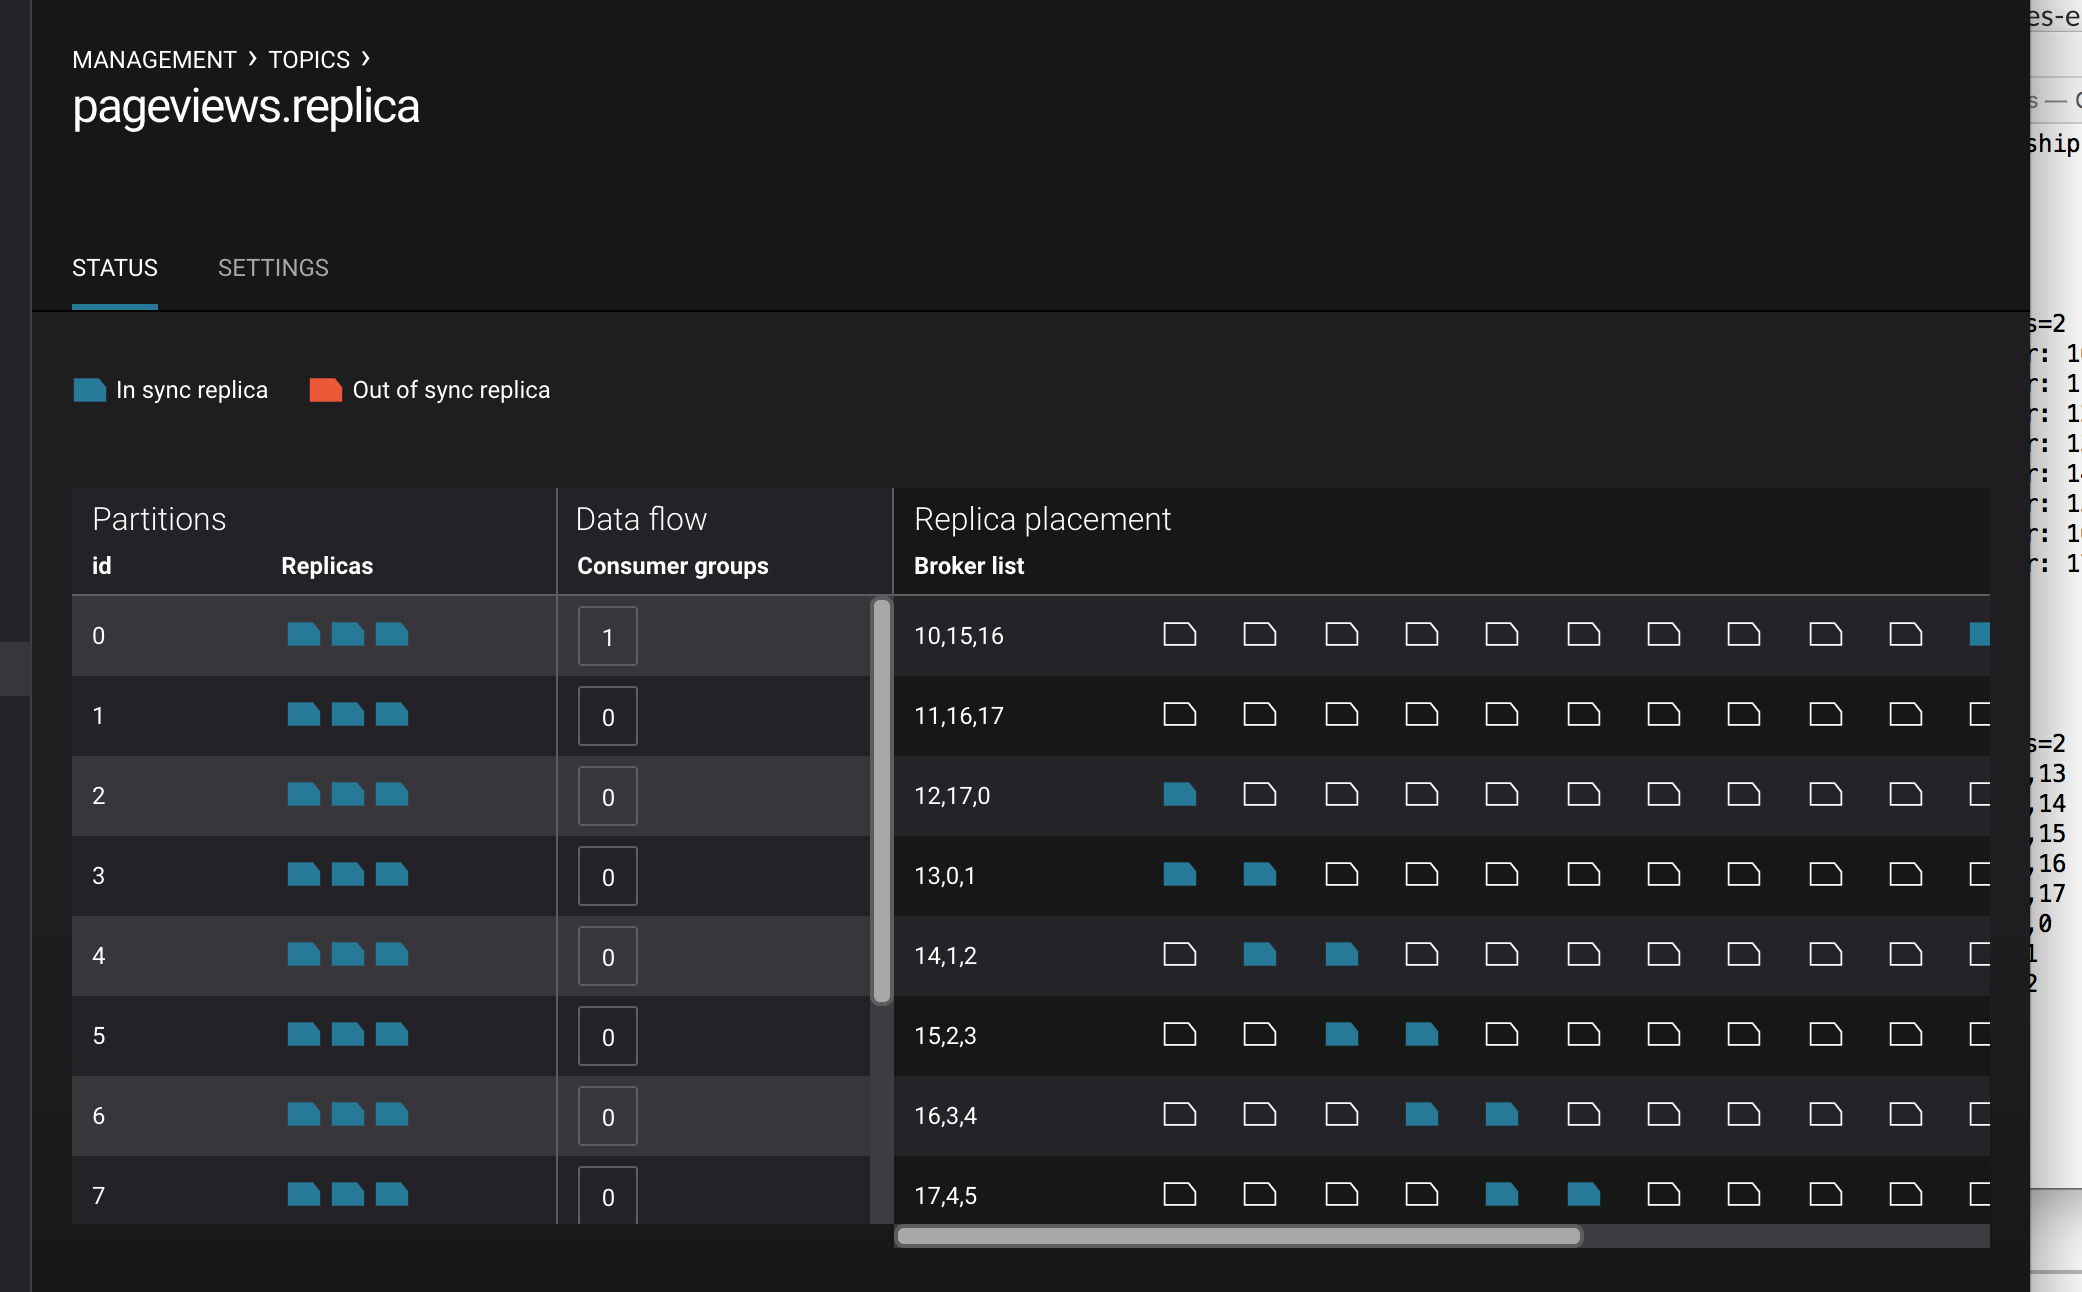Click first replica icon of partition 0
2082x1292 pixels.
coord(304,634)
